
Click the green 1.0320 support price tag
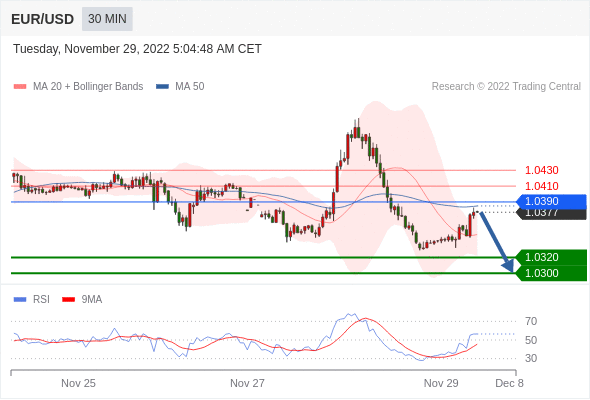[x=552, y=257]
